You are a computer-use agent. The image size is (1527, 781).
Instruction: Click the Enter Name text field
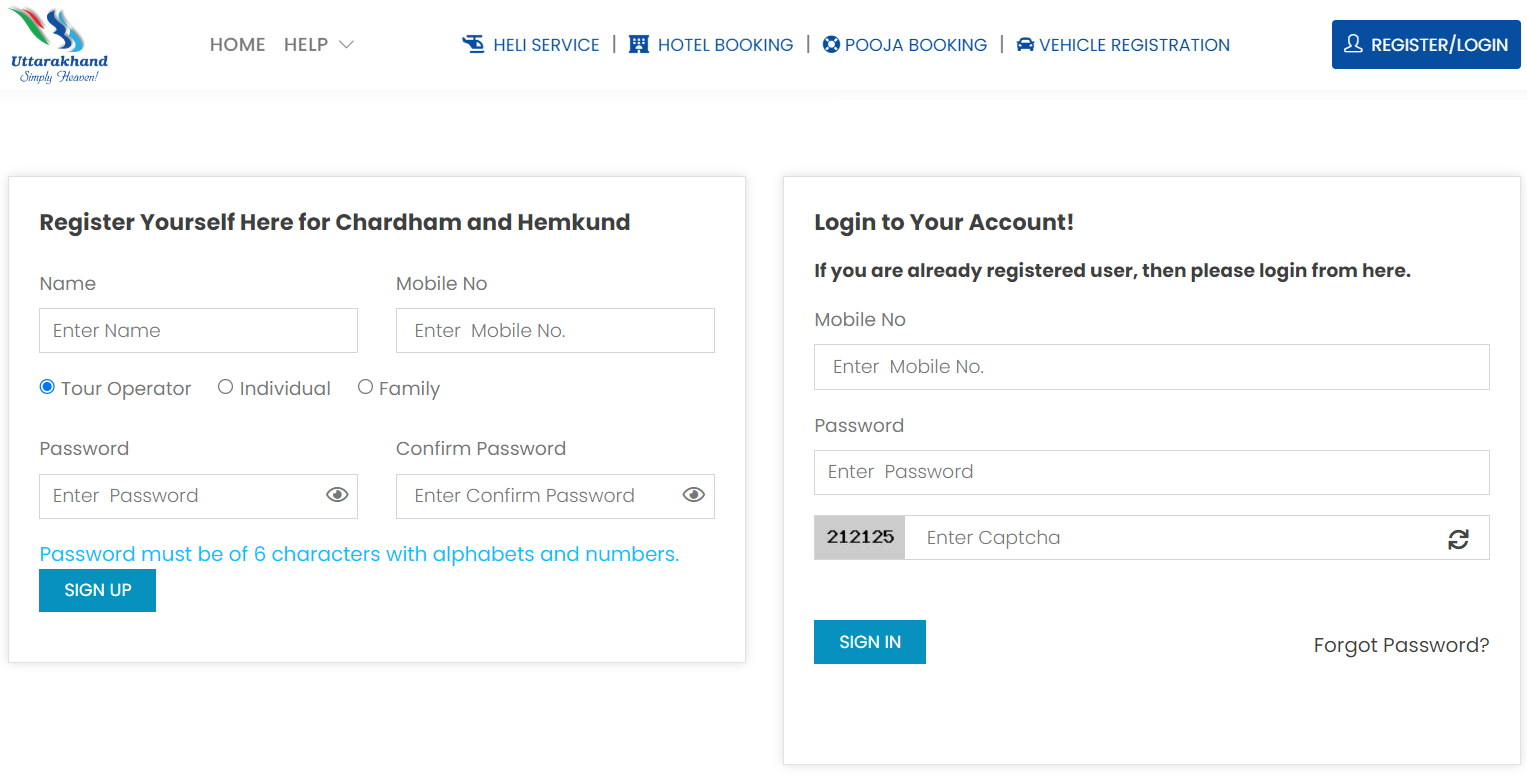[x=198, y=331]
